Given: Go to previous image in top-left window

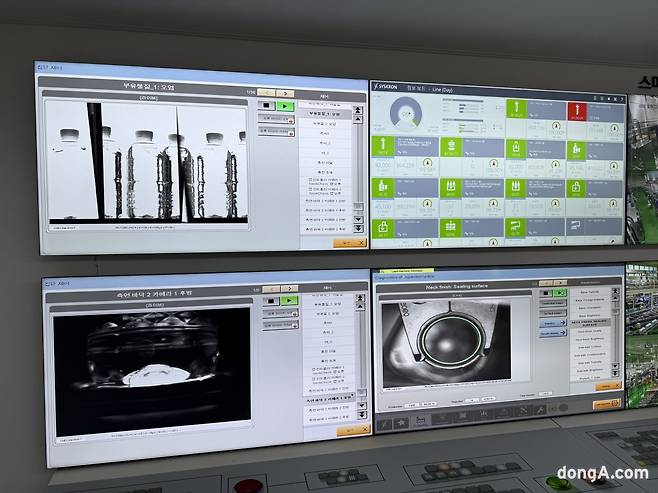Looking at the screenshot, I should (x=266, y=93).
